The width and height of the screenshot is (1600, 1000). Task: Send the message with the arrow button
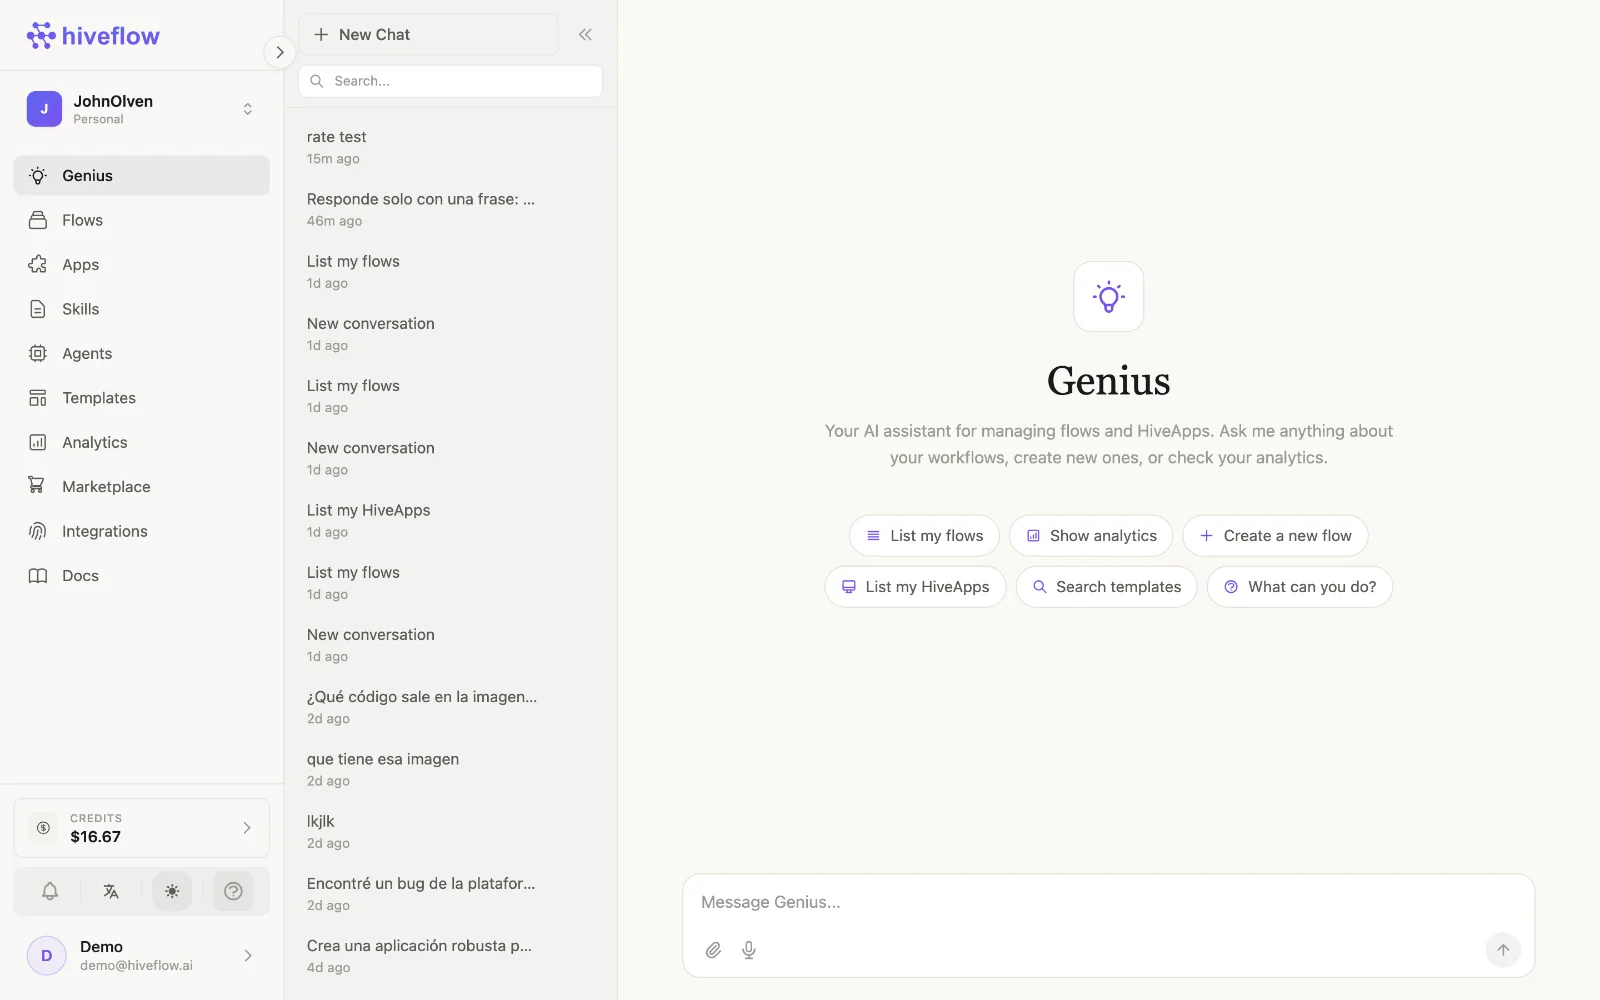point(1503,950)
